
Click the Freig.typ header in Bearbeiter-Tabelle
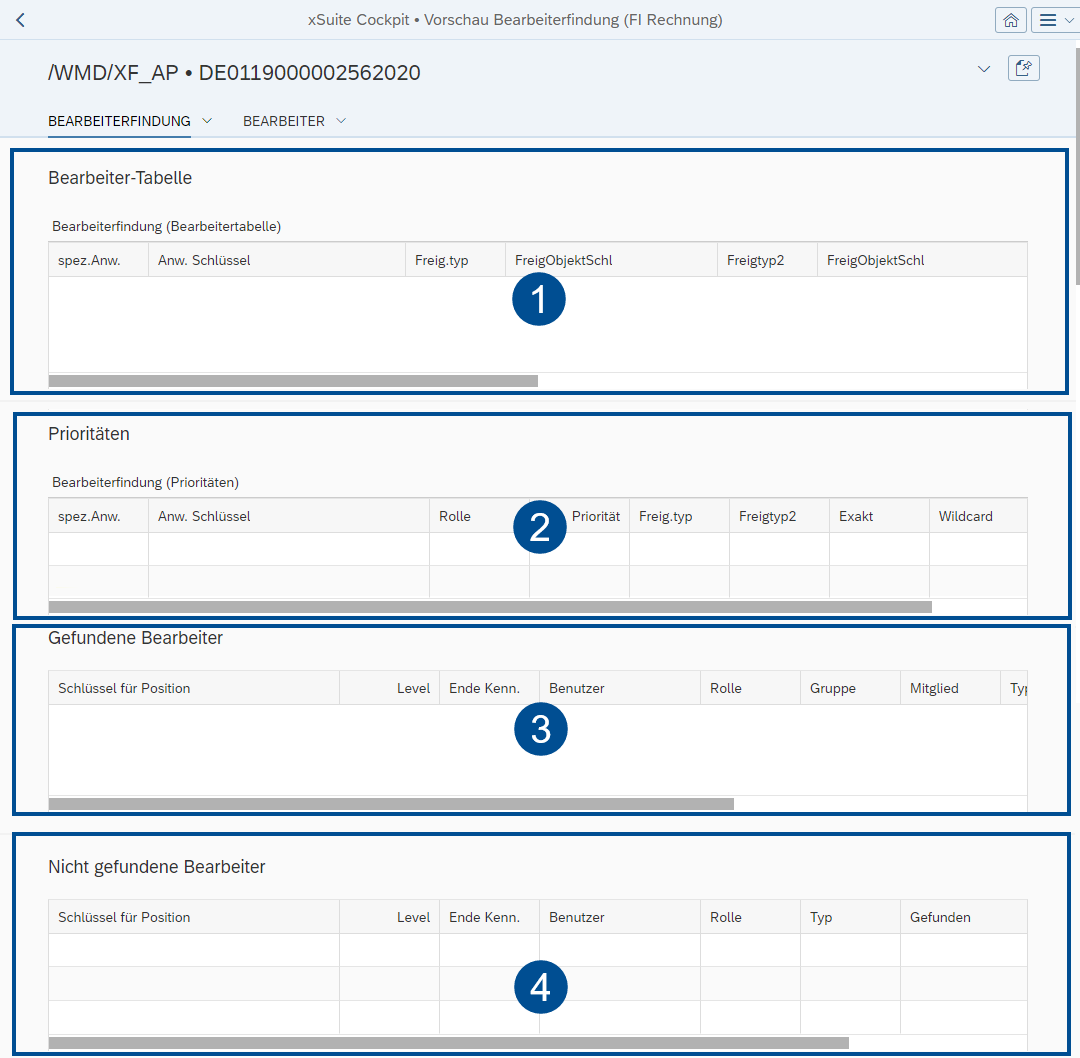(439, 258)
